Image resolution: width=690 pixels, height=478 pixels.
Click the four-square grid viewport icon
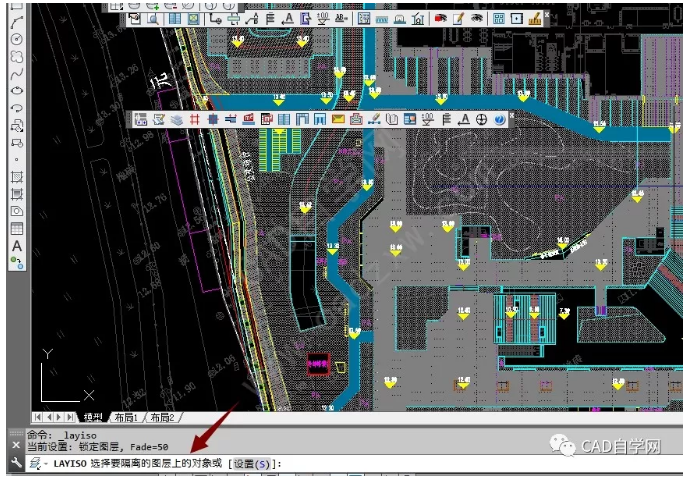[499, 19]
